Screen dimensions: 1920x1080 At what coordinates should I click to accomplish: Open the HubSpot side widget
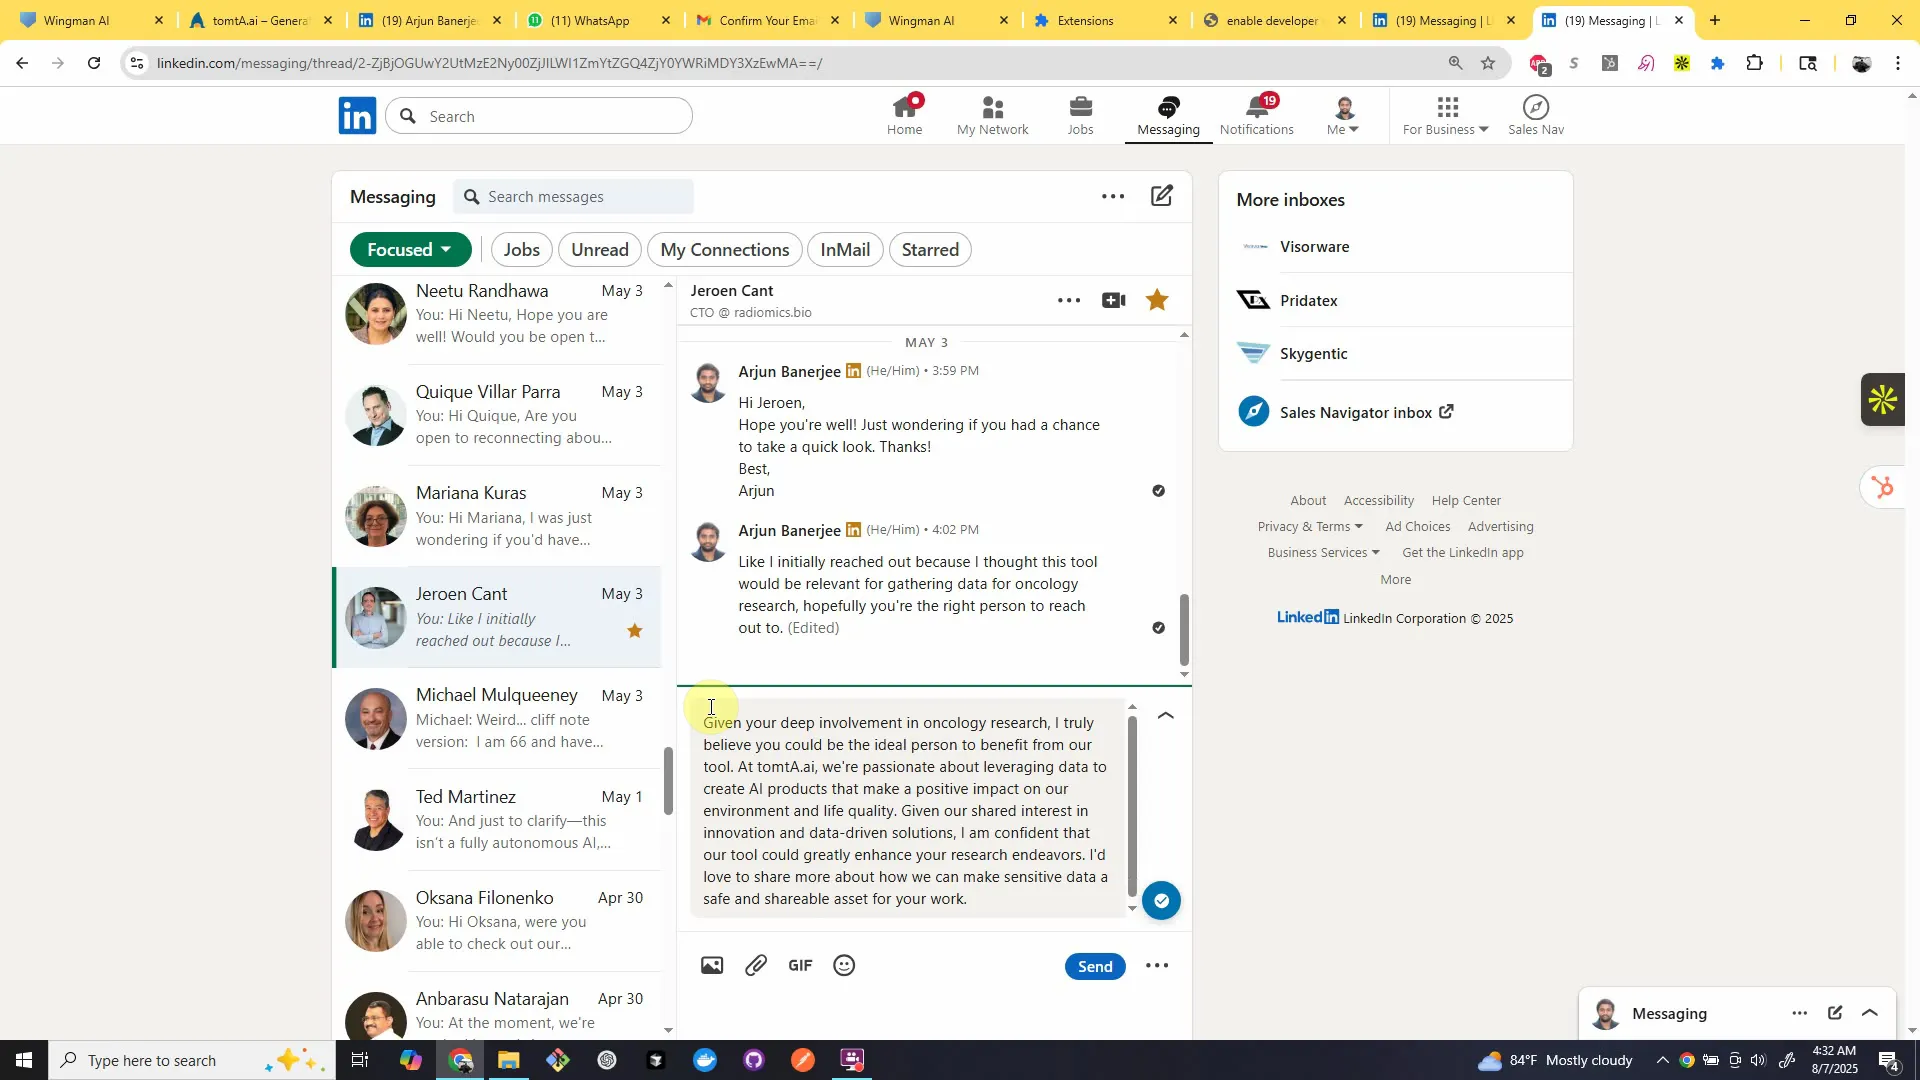coord(1883,487)
